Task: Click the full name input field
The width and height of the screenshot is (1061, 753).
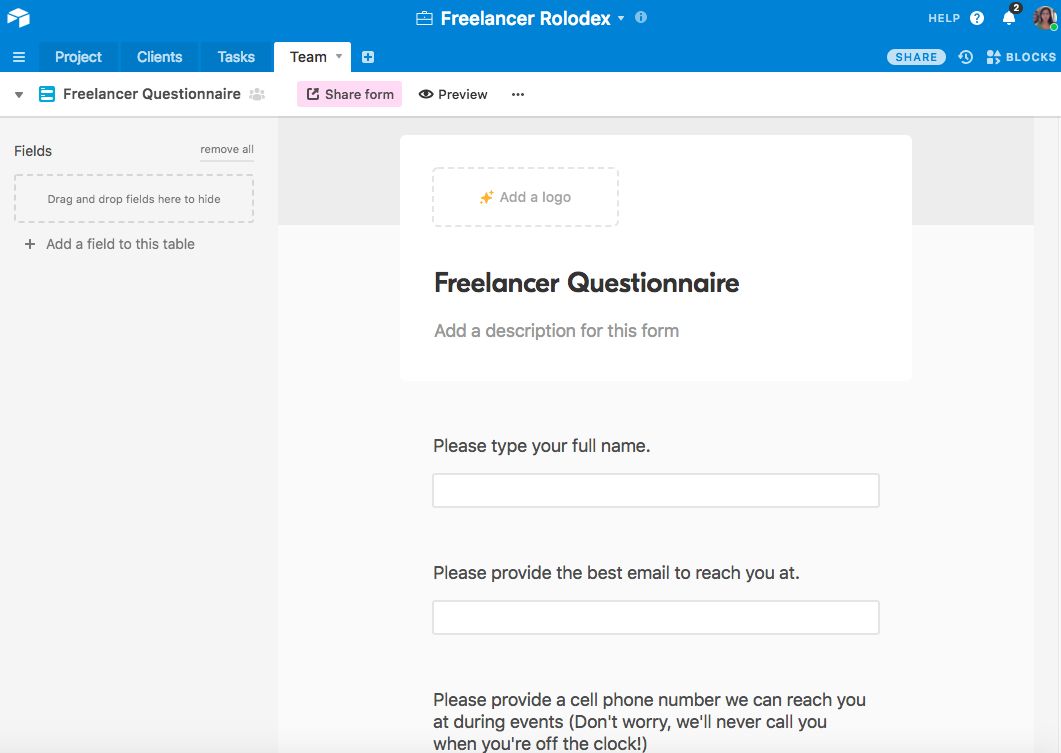Action: (x=655, y=491)
